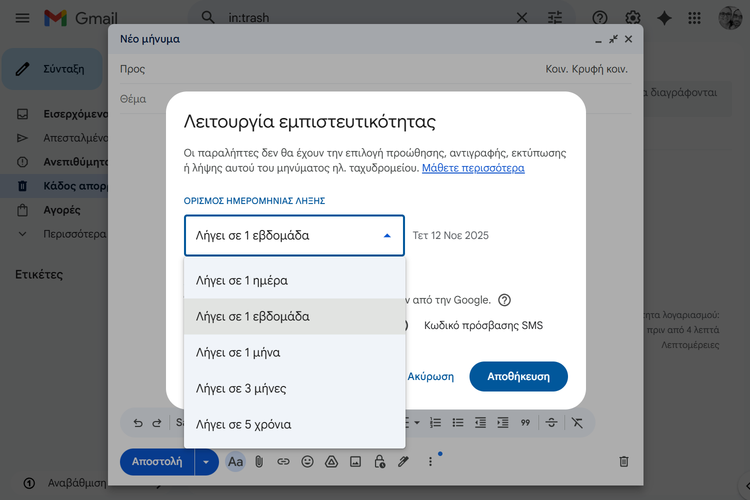Image resolution: width=750 pixels, height=500 pixels.
Task: Click the insert photo icon
Action: point(355,461)
